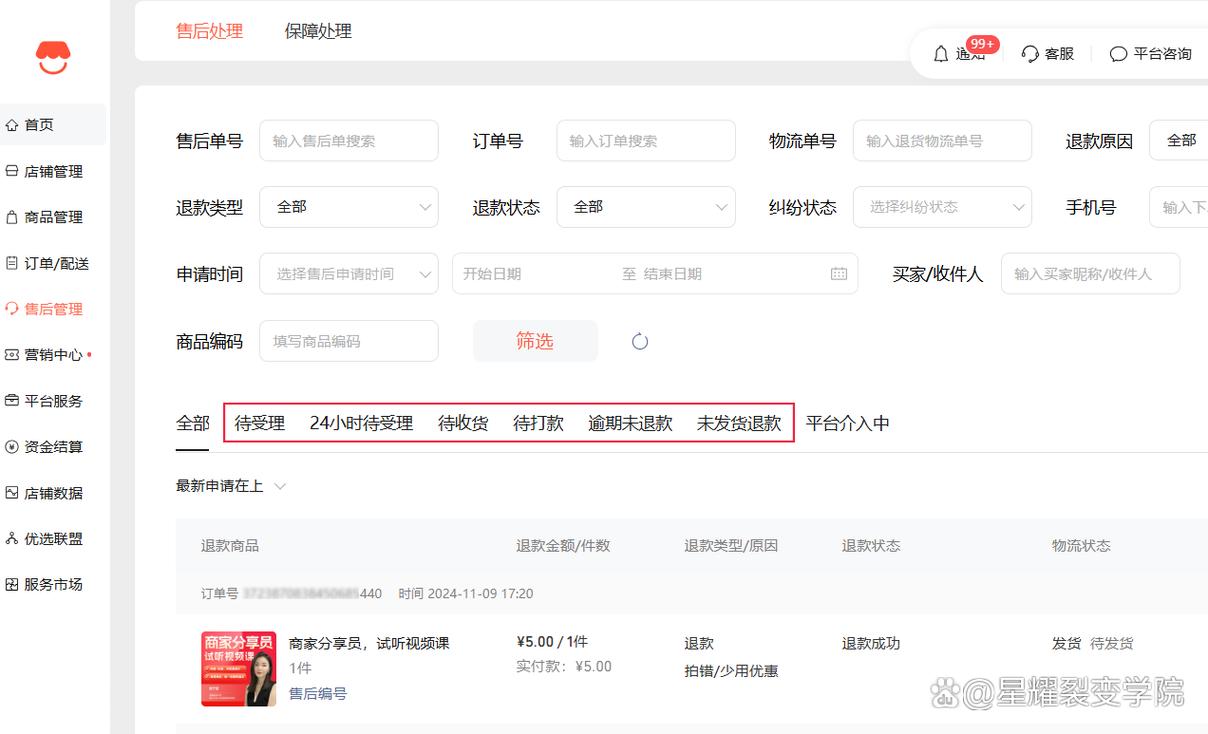Click the 99+ notification badge

982,44
